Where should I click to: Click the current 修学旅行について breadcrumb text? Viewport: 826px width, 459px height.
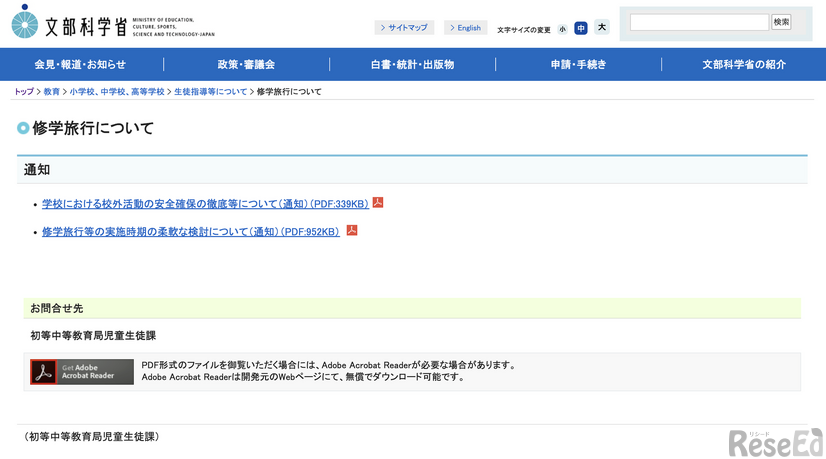pos(289,92)
